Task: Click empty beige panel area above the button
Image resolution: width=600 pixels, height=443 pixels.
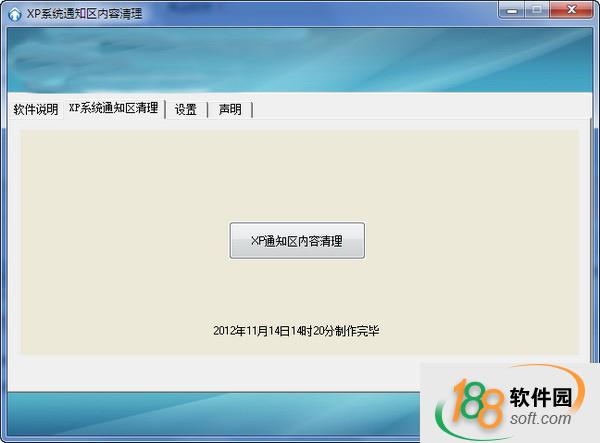Action: point(300,170)
